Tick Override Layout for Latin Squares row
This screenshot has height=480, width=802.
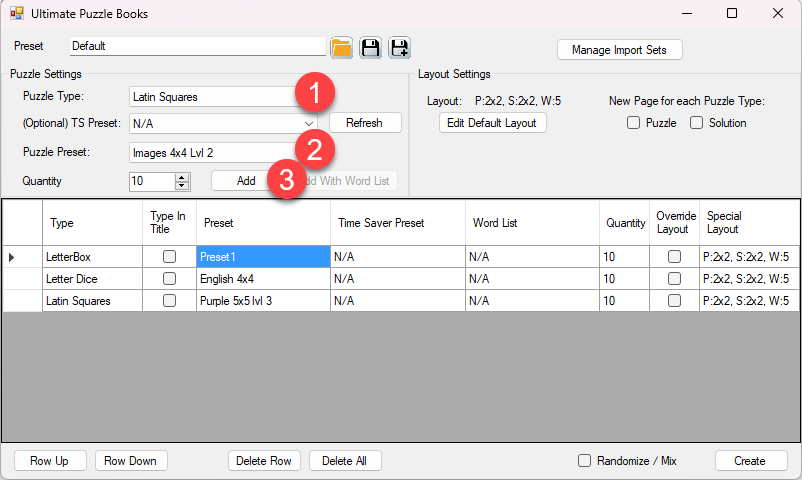(x=674, y=300)
